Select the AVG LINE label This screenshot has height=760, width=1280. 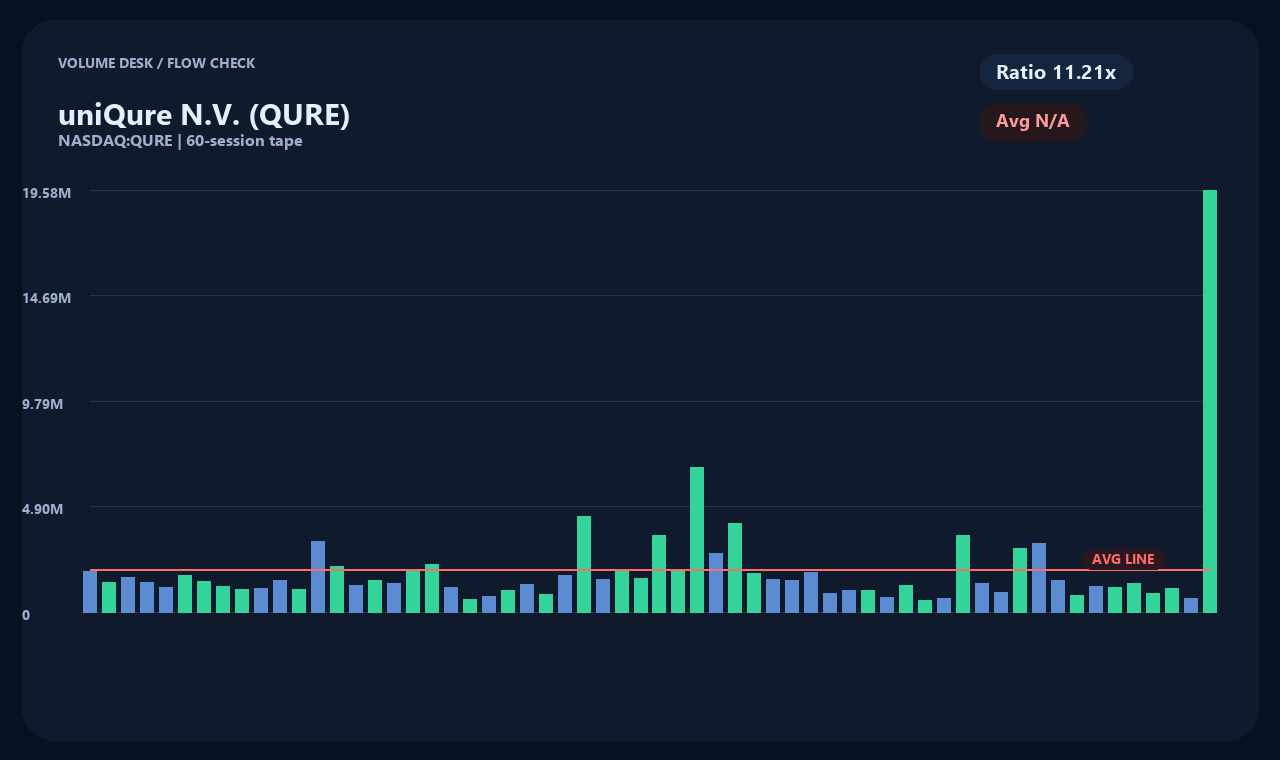1123,559
